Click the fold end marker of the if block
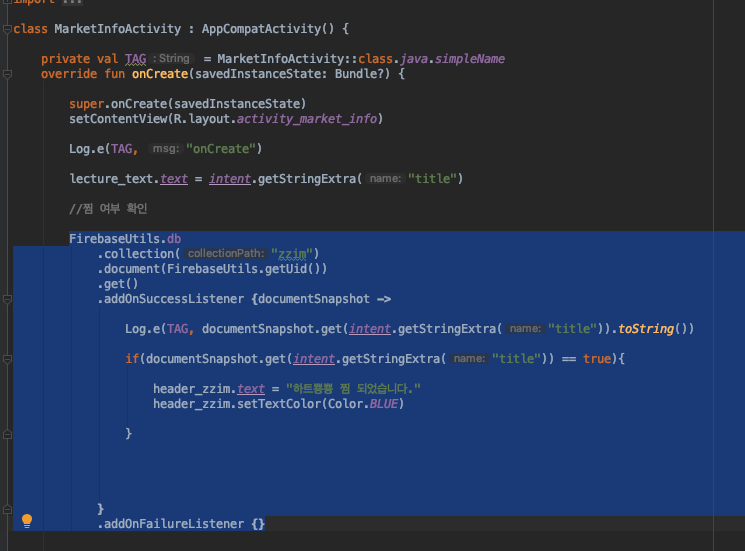The height and width of the screenshot is (551, 745). [x=7, y=434]
